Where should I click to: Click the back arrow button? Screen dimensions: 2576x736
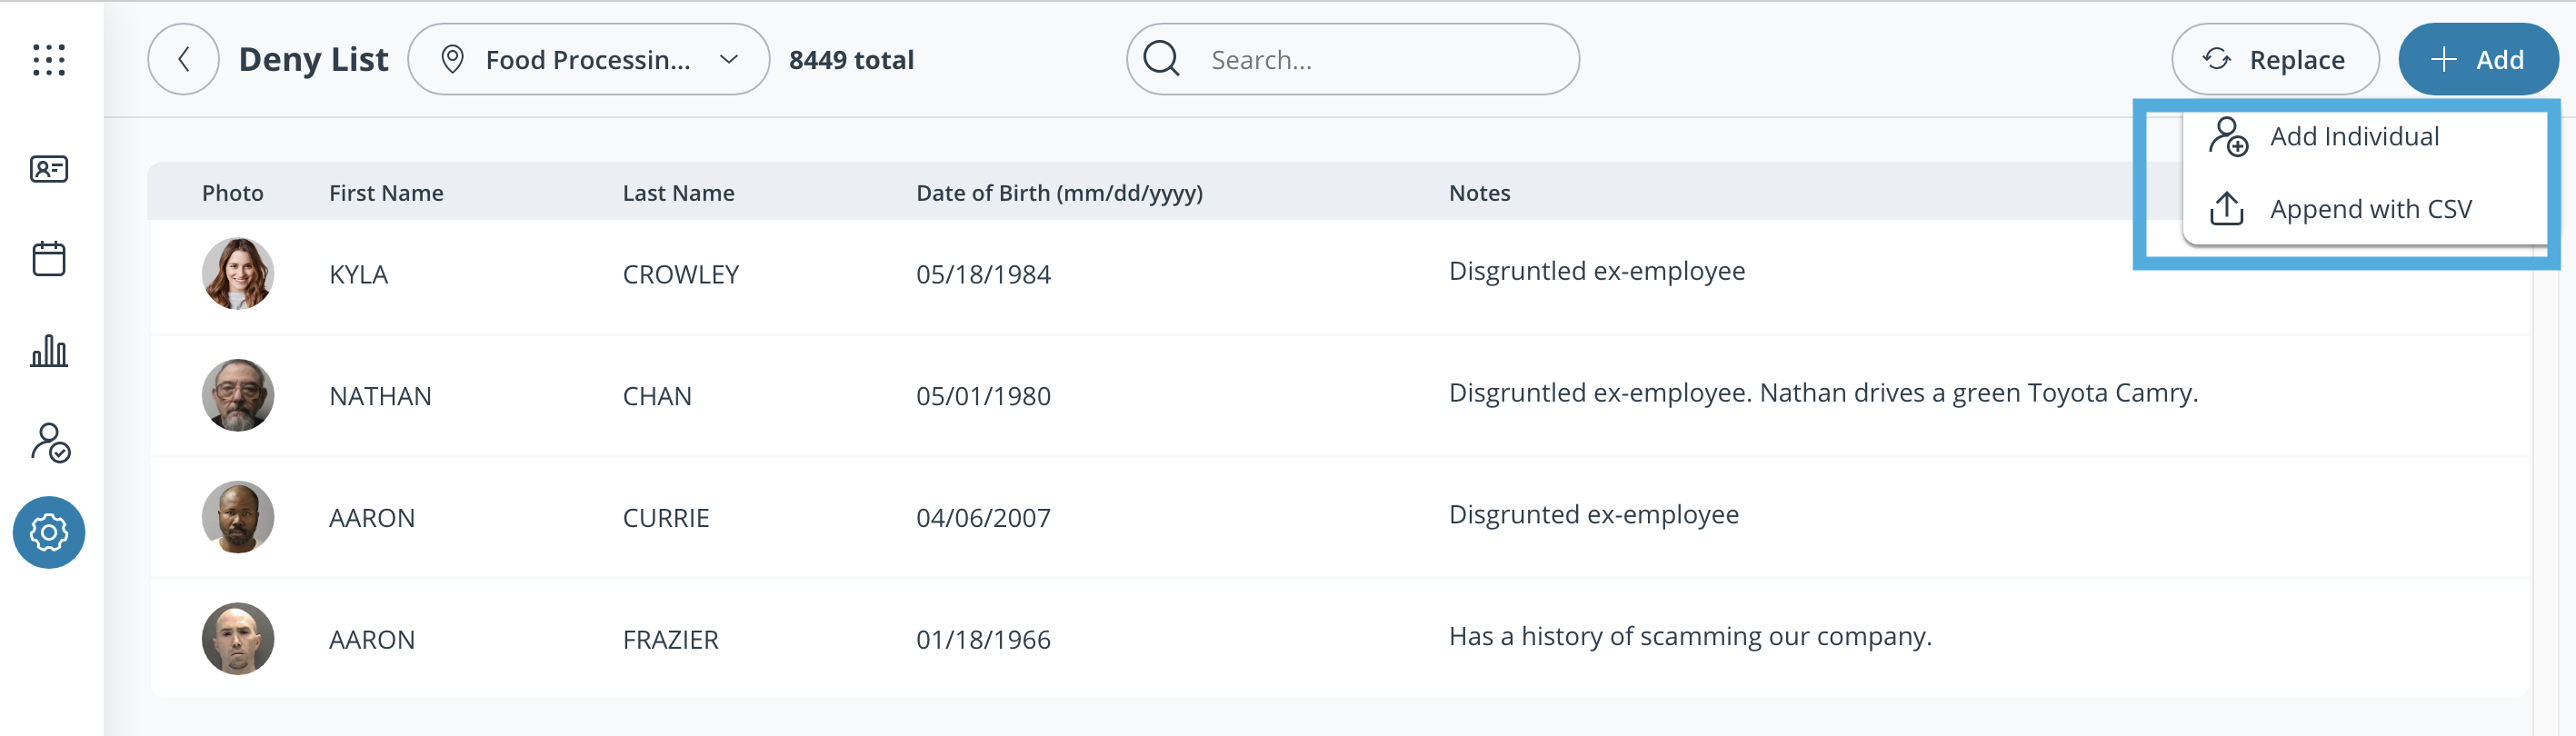[183, 60]
